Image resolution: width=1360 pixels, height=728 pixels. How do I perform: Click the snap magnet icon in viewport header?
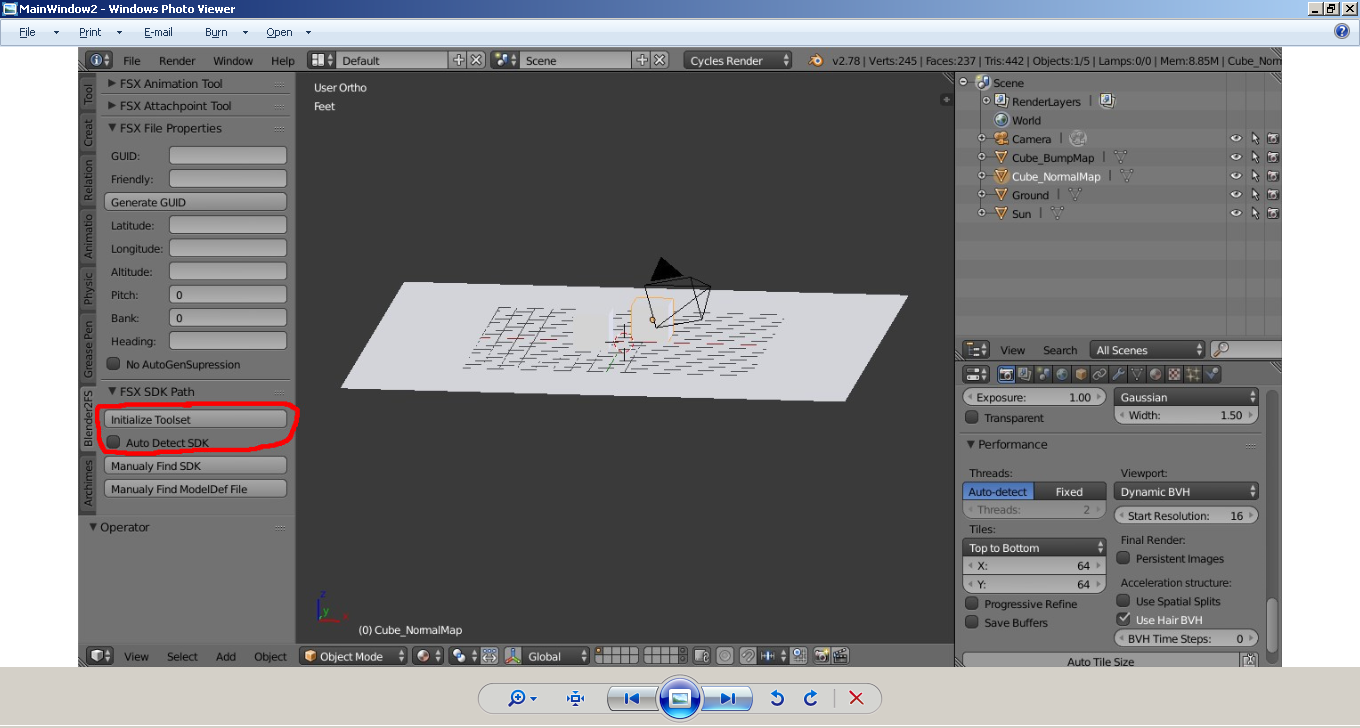tap(748, 656)
